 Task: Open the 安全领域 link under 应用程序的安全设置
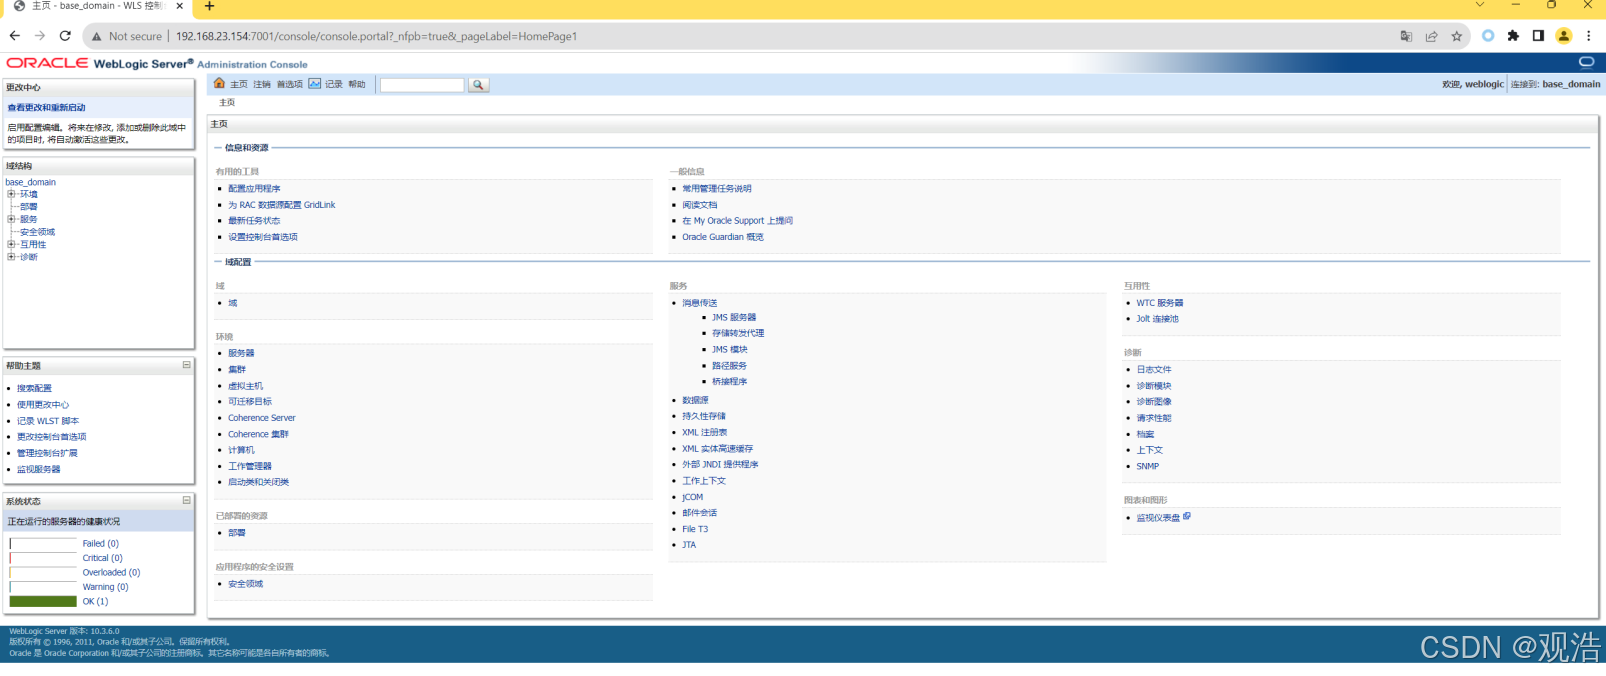click(x=246, y=584)
